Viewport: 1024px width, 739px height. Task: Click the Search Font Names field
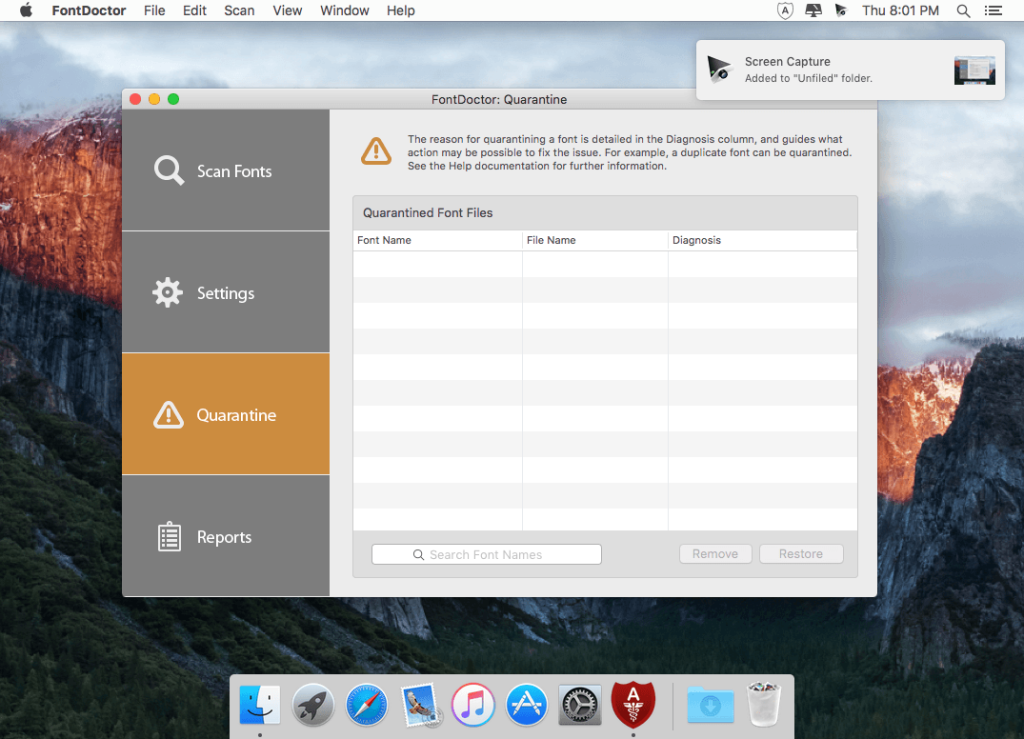pyautogui.click(x=486, y=553)
